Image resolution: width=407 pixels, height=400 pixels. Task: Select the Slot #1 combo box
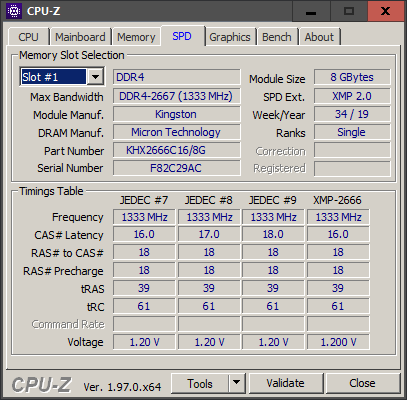62,77
